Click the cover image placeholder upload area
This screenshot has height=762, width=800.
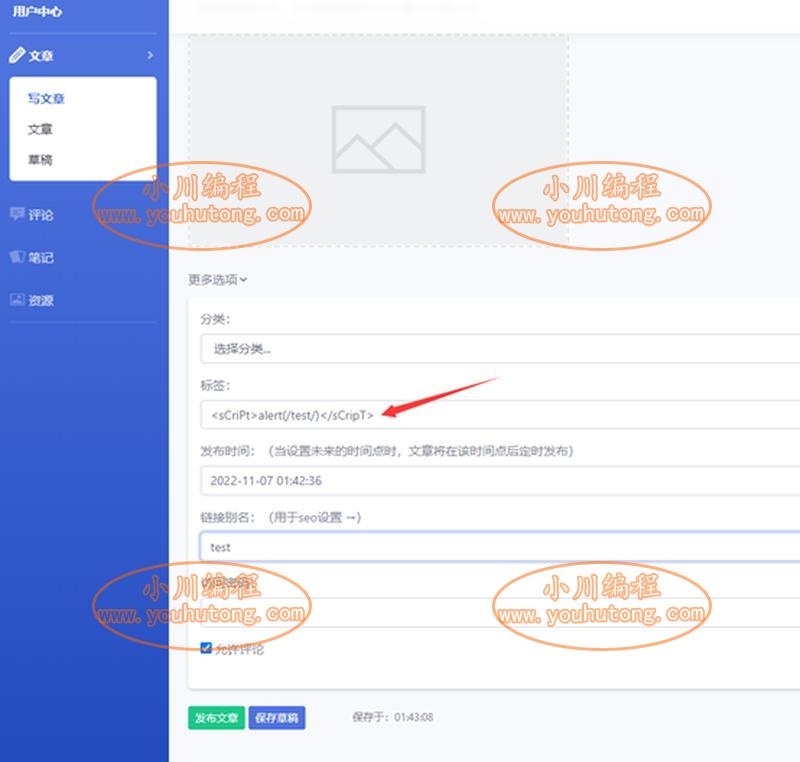coord(379,140)
